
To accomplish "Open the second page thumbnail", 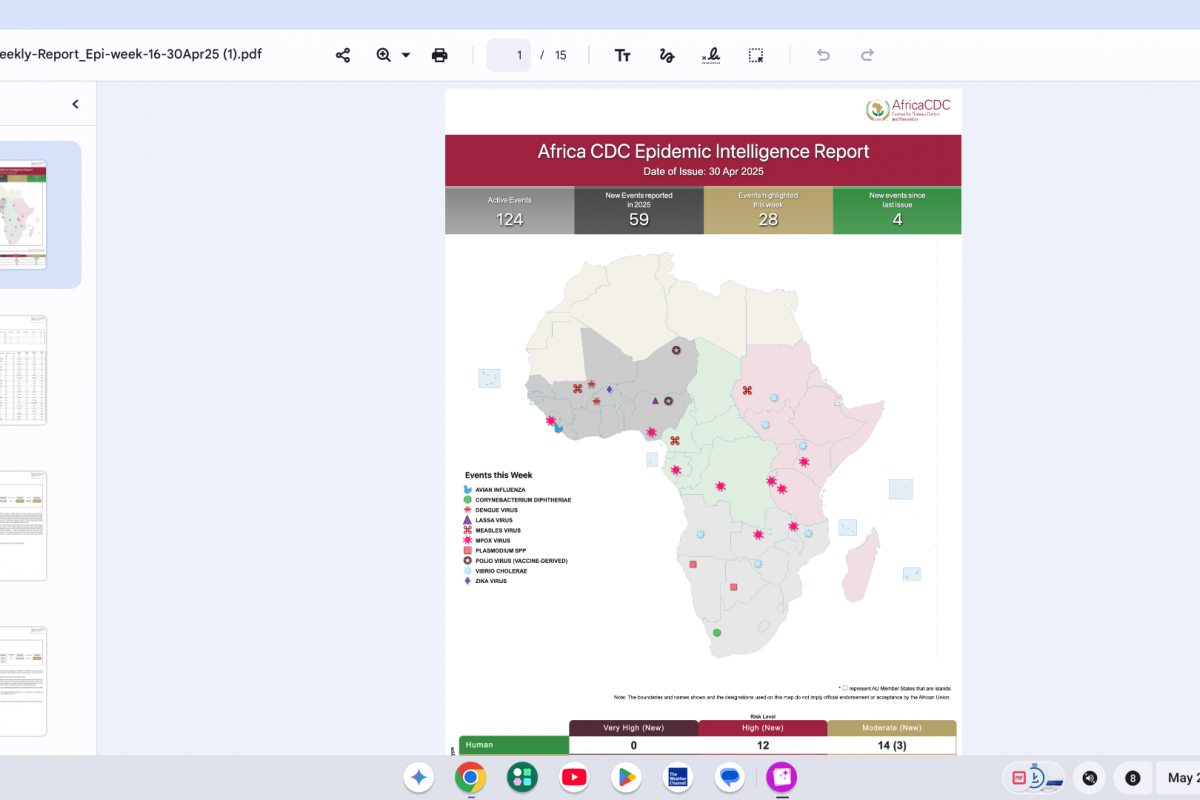I will [23, 370].
